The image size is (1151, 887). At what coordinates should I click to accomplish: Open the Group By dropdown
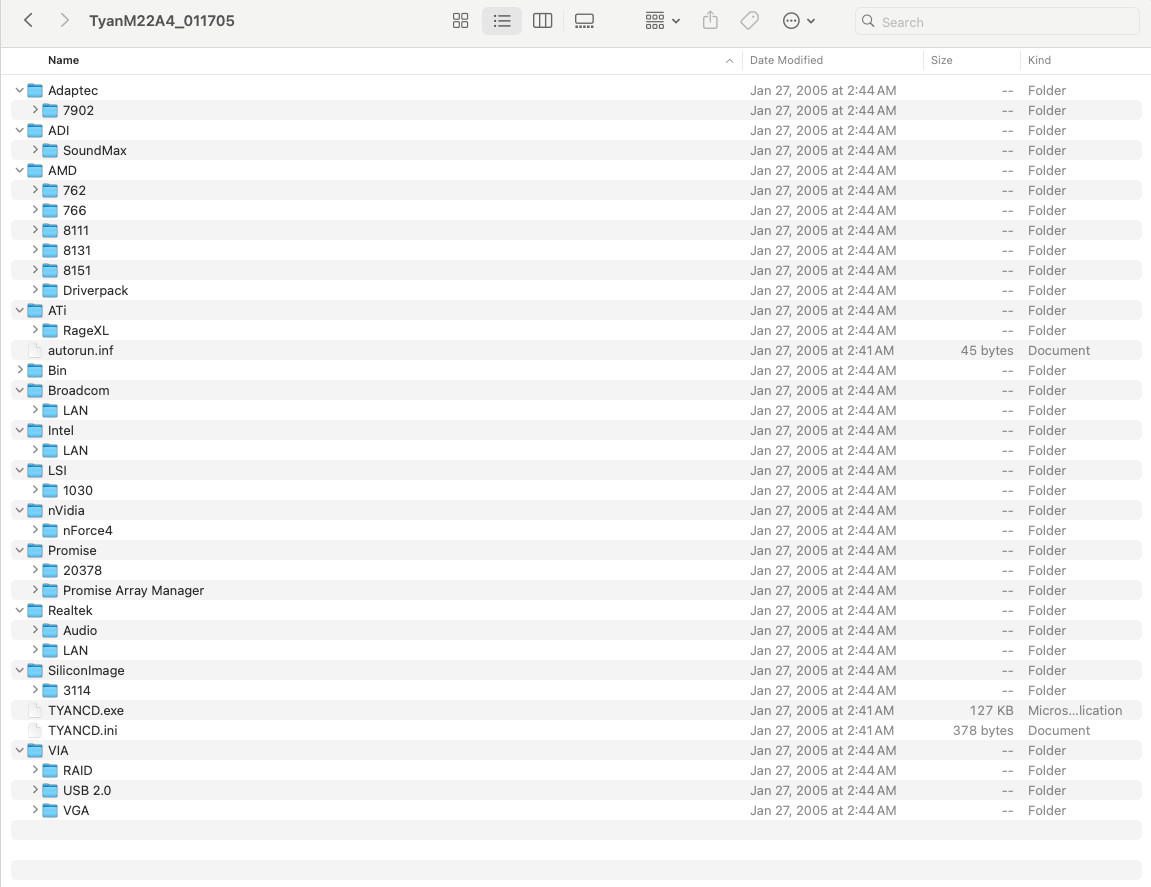pos(663,21)
